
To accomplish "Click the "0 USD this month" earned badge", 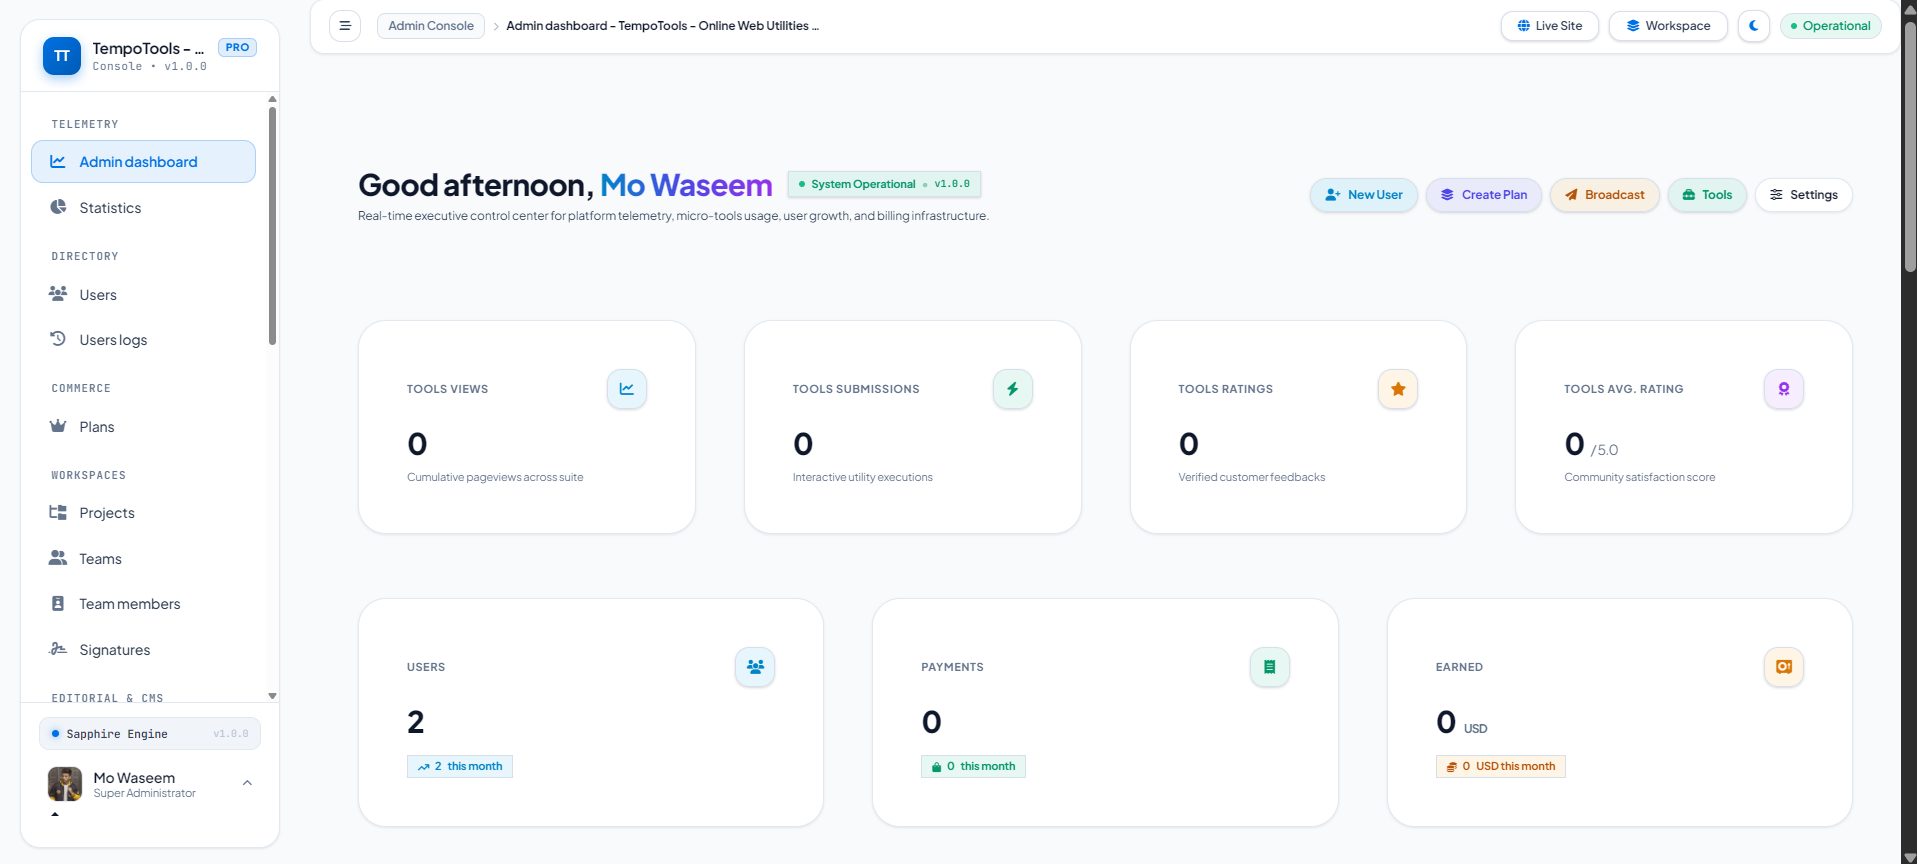I will coord(1501,767).
